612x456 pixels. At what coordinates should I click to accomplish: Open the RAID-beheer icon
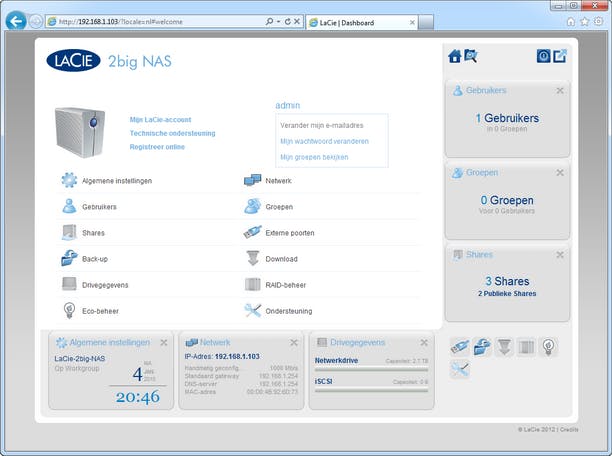click(253, 284)
